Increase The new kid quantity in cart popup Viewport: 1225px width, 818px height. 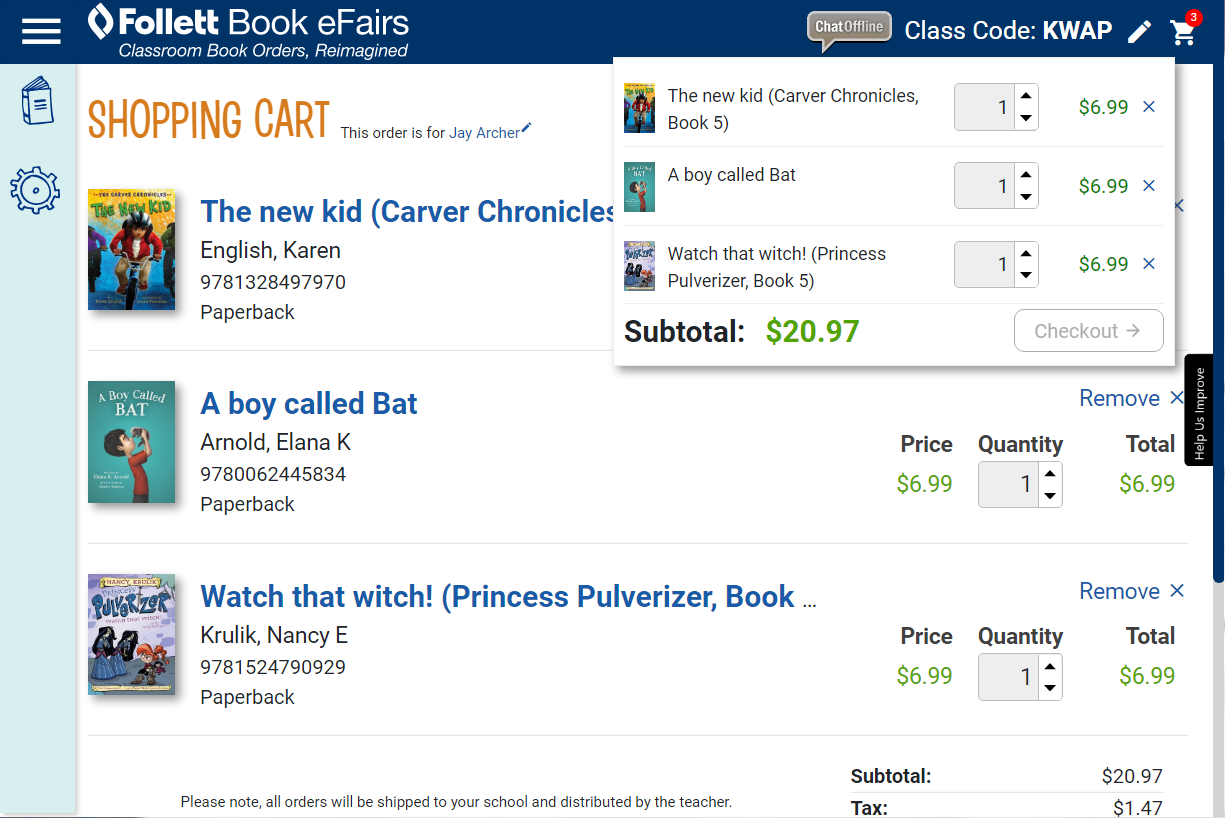[x=1026, y=96]
